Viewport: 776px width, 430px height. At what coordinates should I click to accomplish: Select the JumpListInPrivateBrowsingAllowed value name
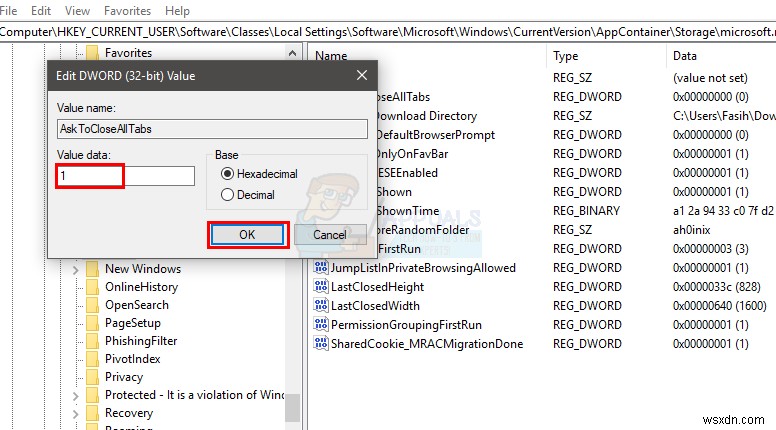(x=423, y=268)
